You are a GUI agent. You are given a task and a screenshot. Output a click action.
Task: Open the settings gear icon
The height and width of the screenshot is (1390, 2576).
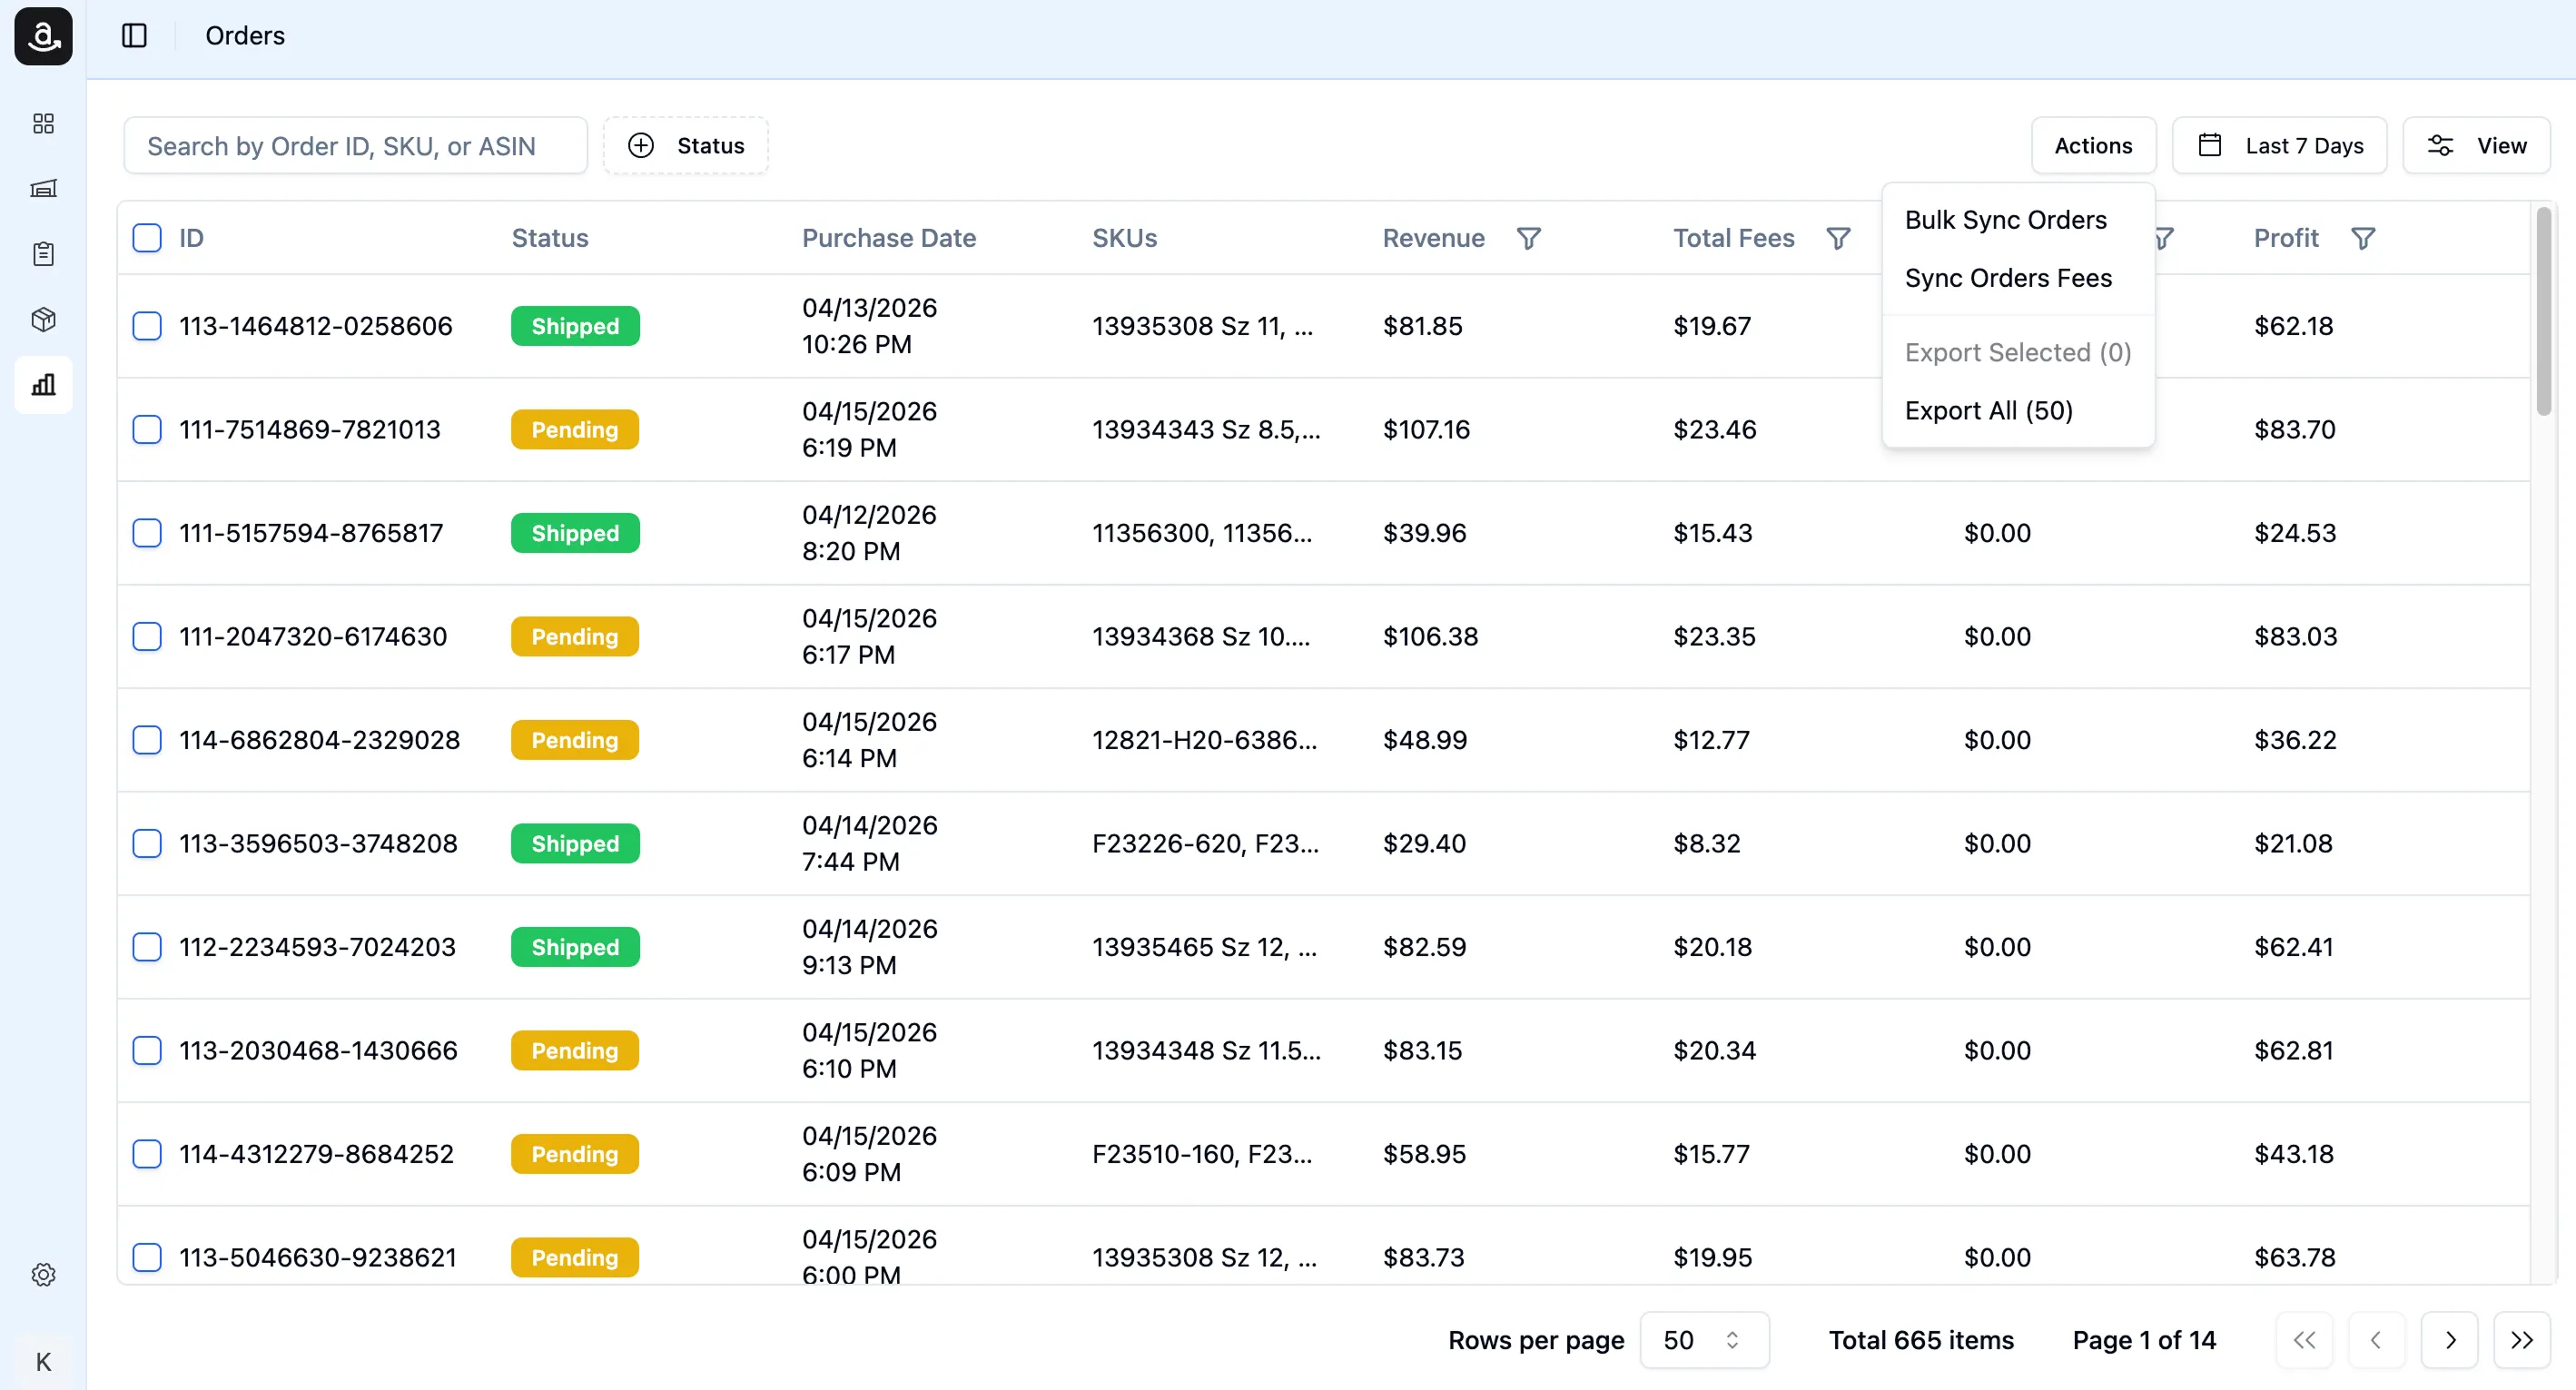[x=43, y=1274]
